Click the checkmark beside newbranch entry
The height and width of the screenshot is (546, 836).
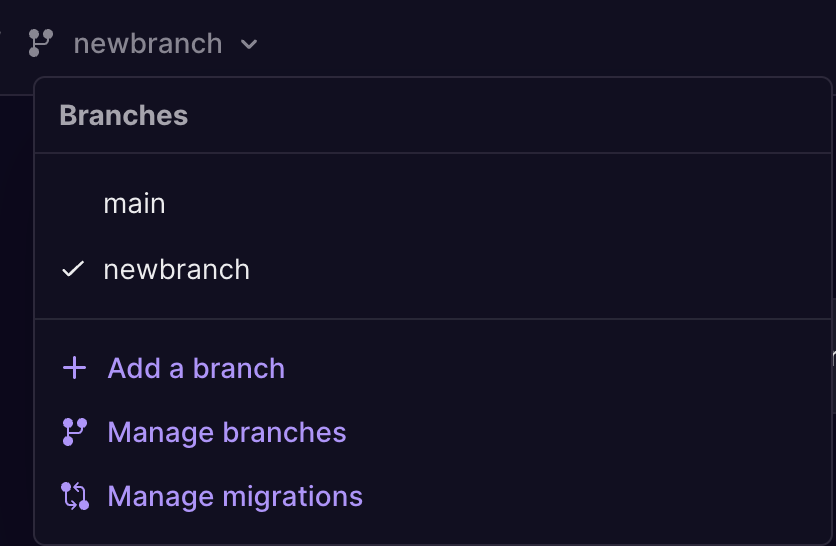point(72,270)
